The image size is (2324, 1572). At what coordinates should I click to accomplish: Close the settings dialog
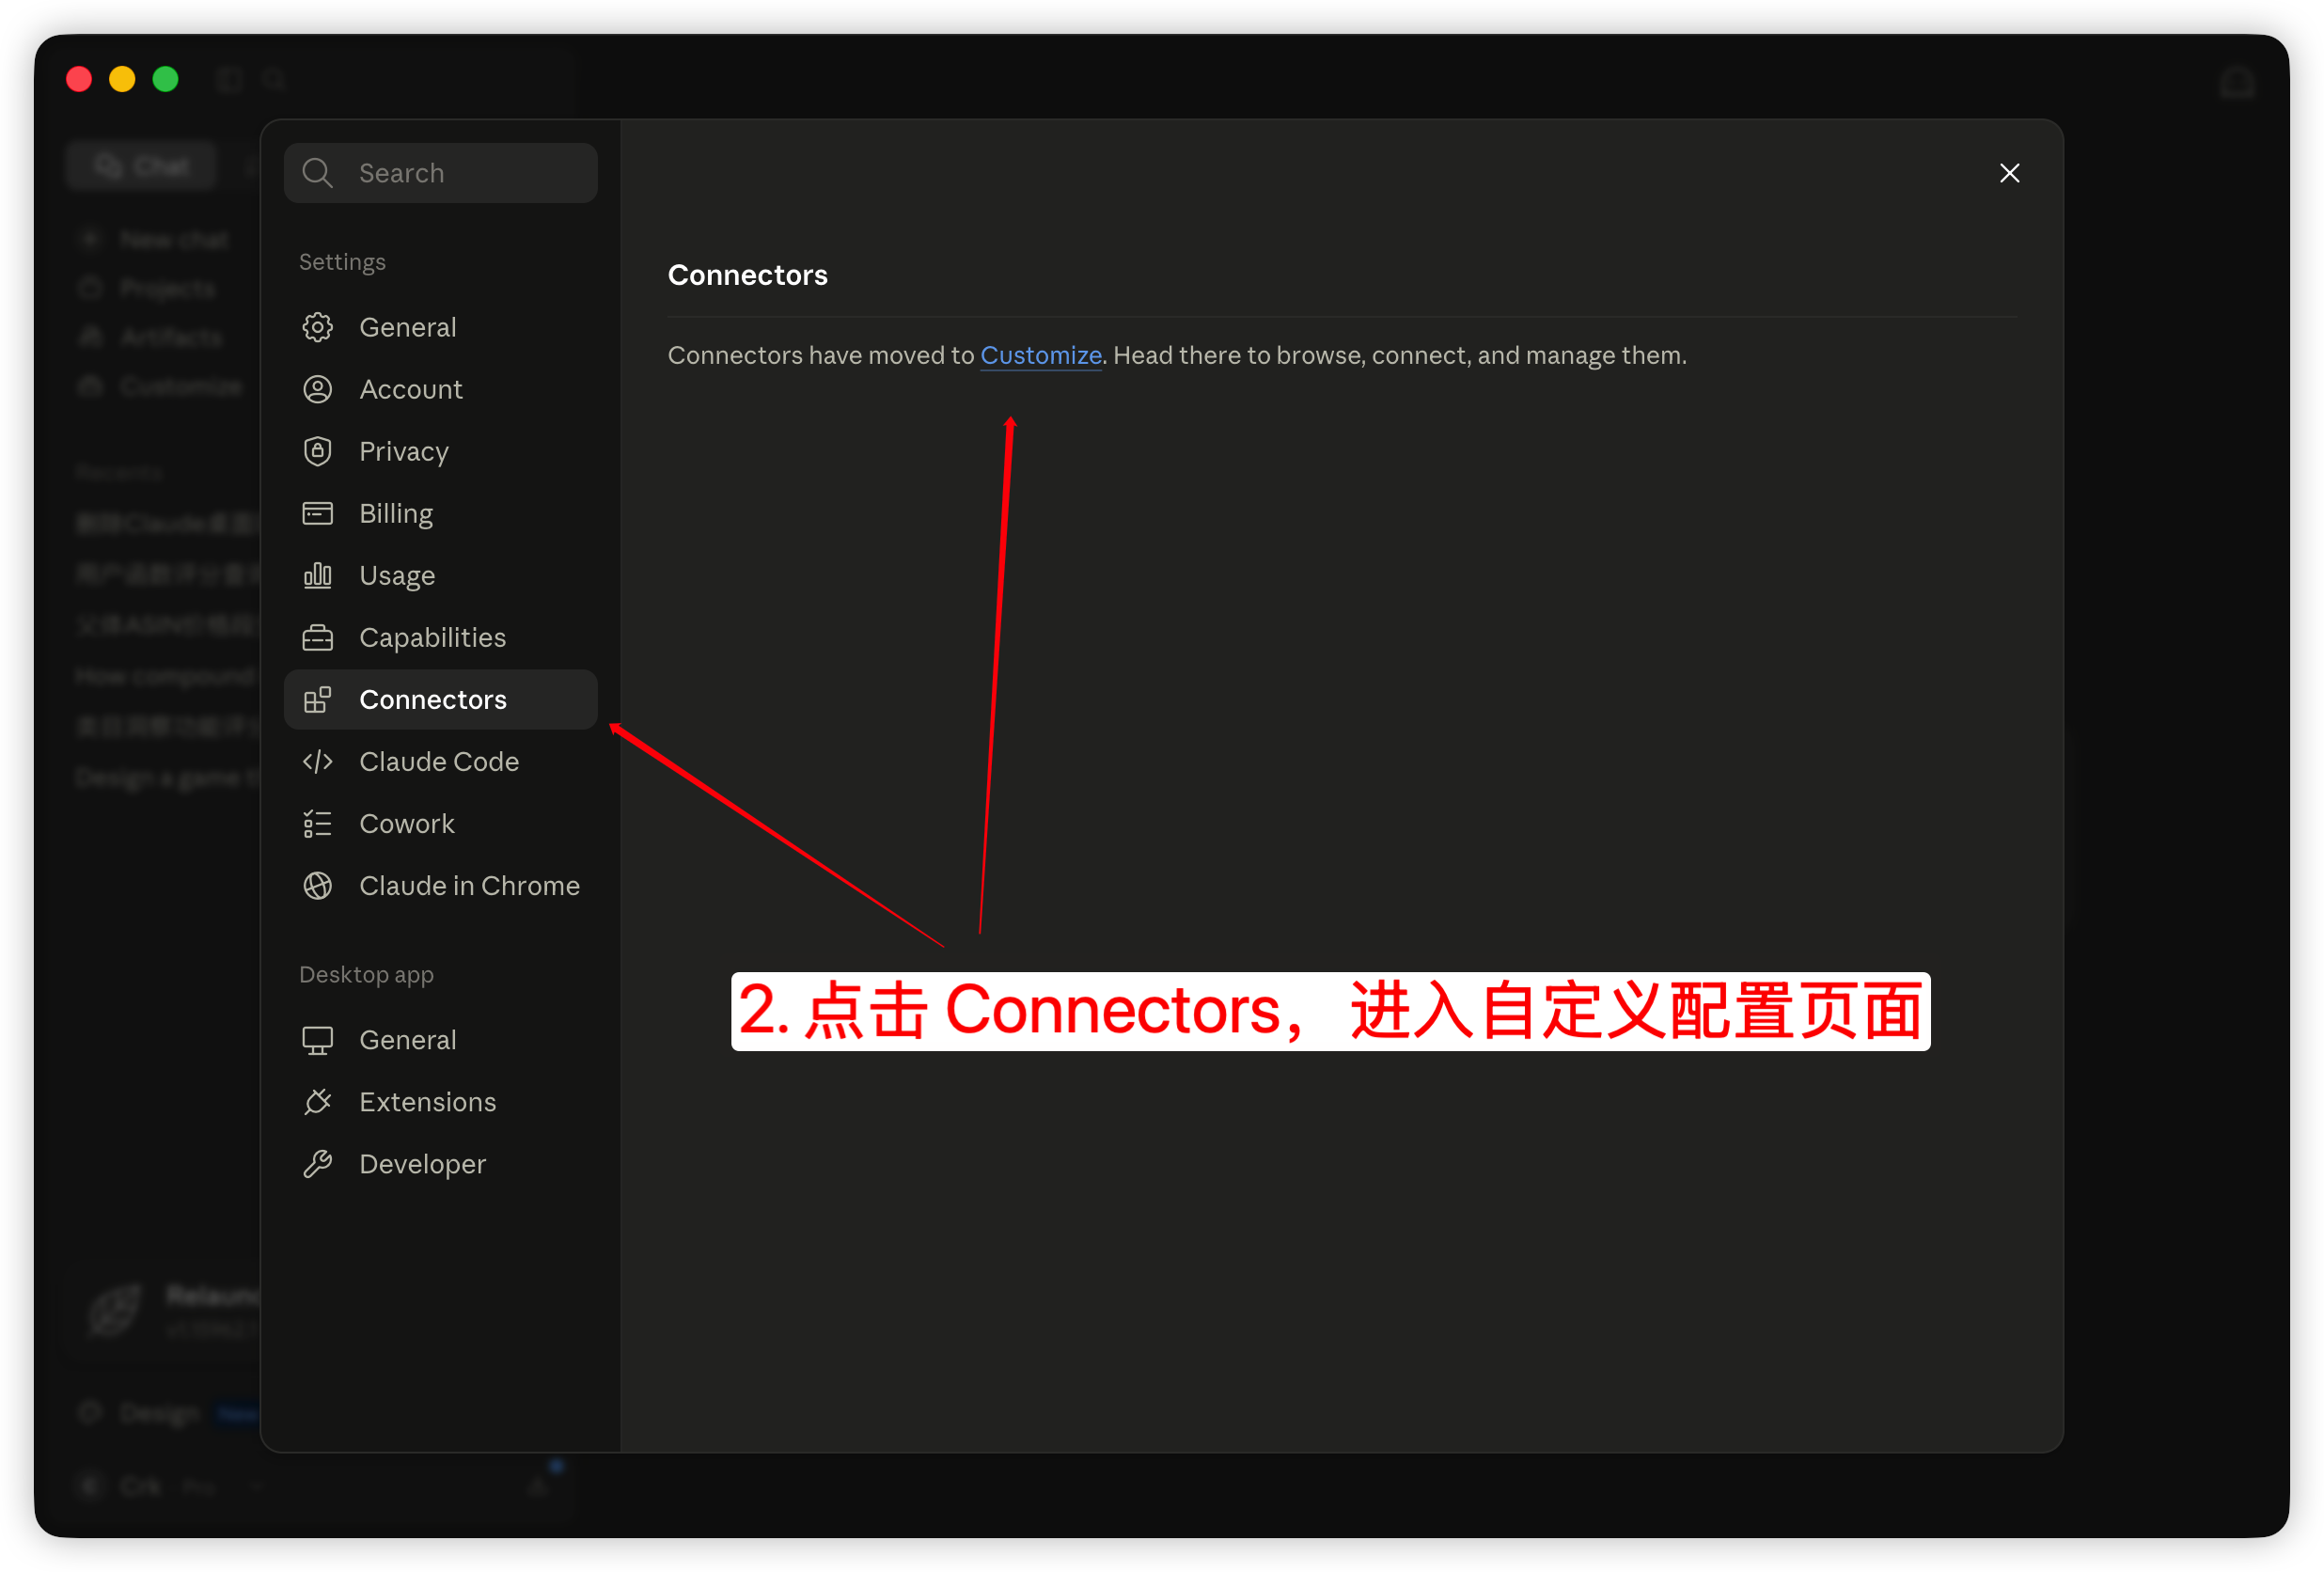2009,173
